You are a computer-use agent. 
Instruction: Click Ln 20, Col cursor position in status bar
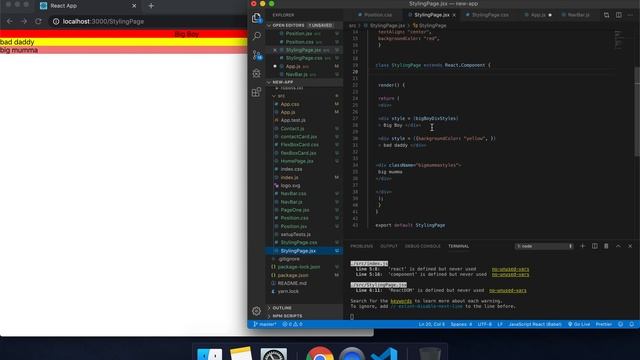click(431, 324)
